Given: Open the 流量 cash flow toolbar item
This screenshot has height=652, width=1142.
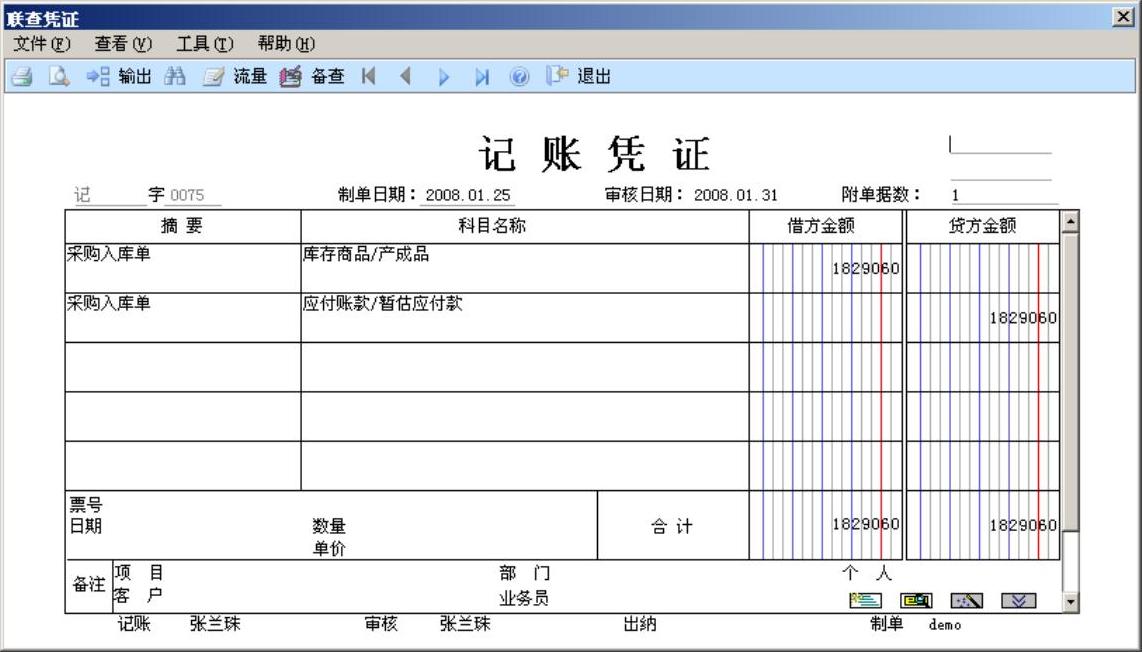Looking at the screenshot, I should point(235,76).
